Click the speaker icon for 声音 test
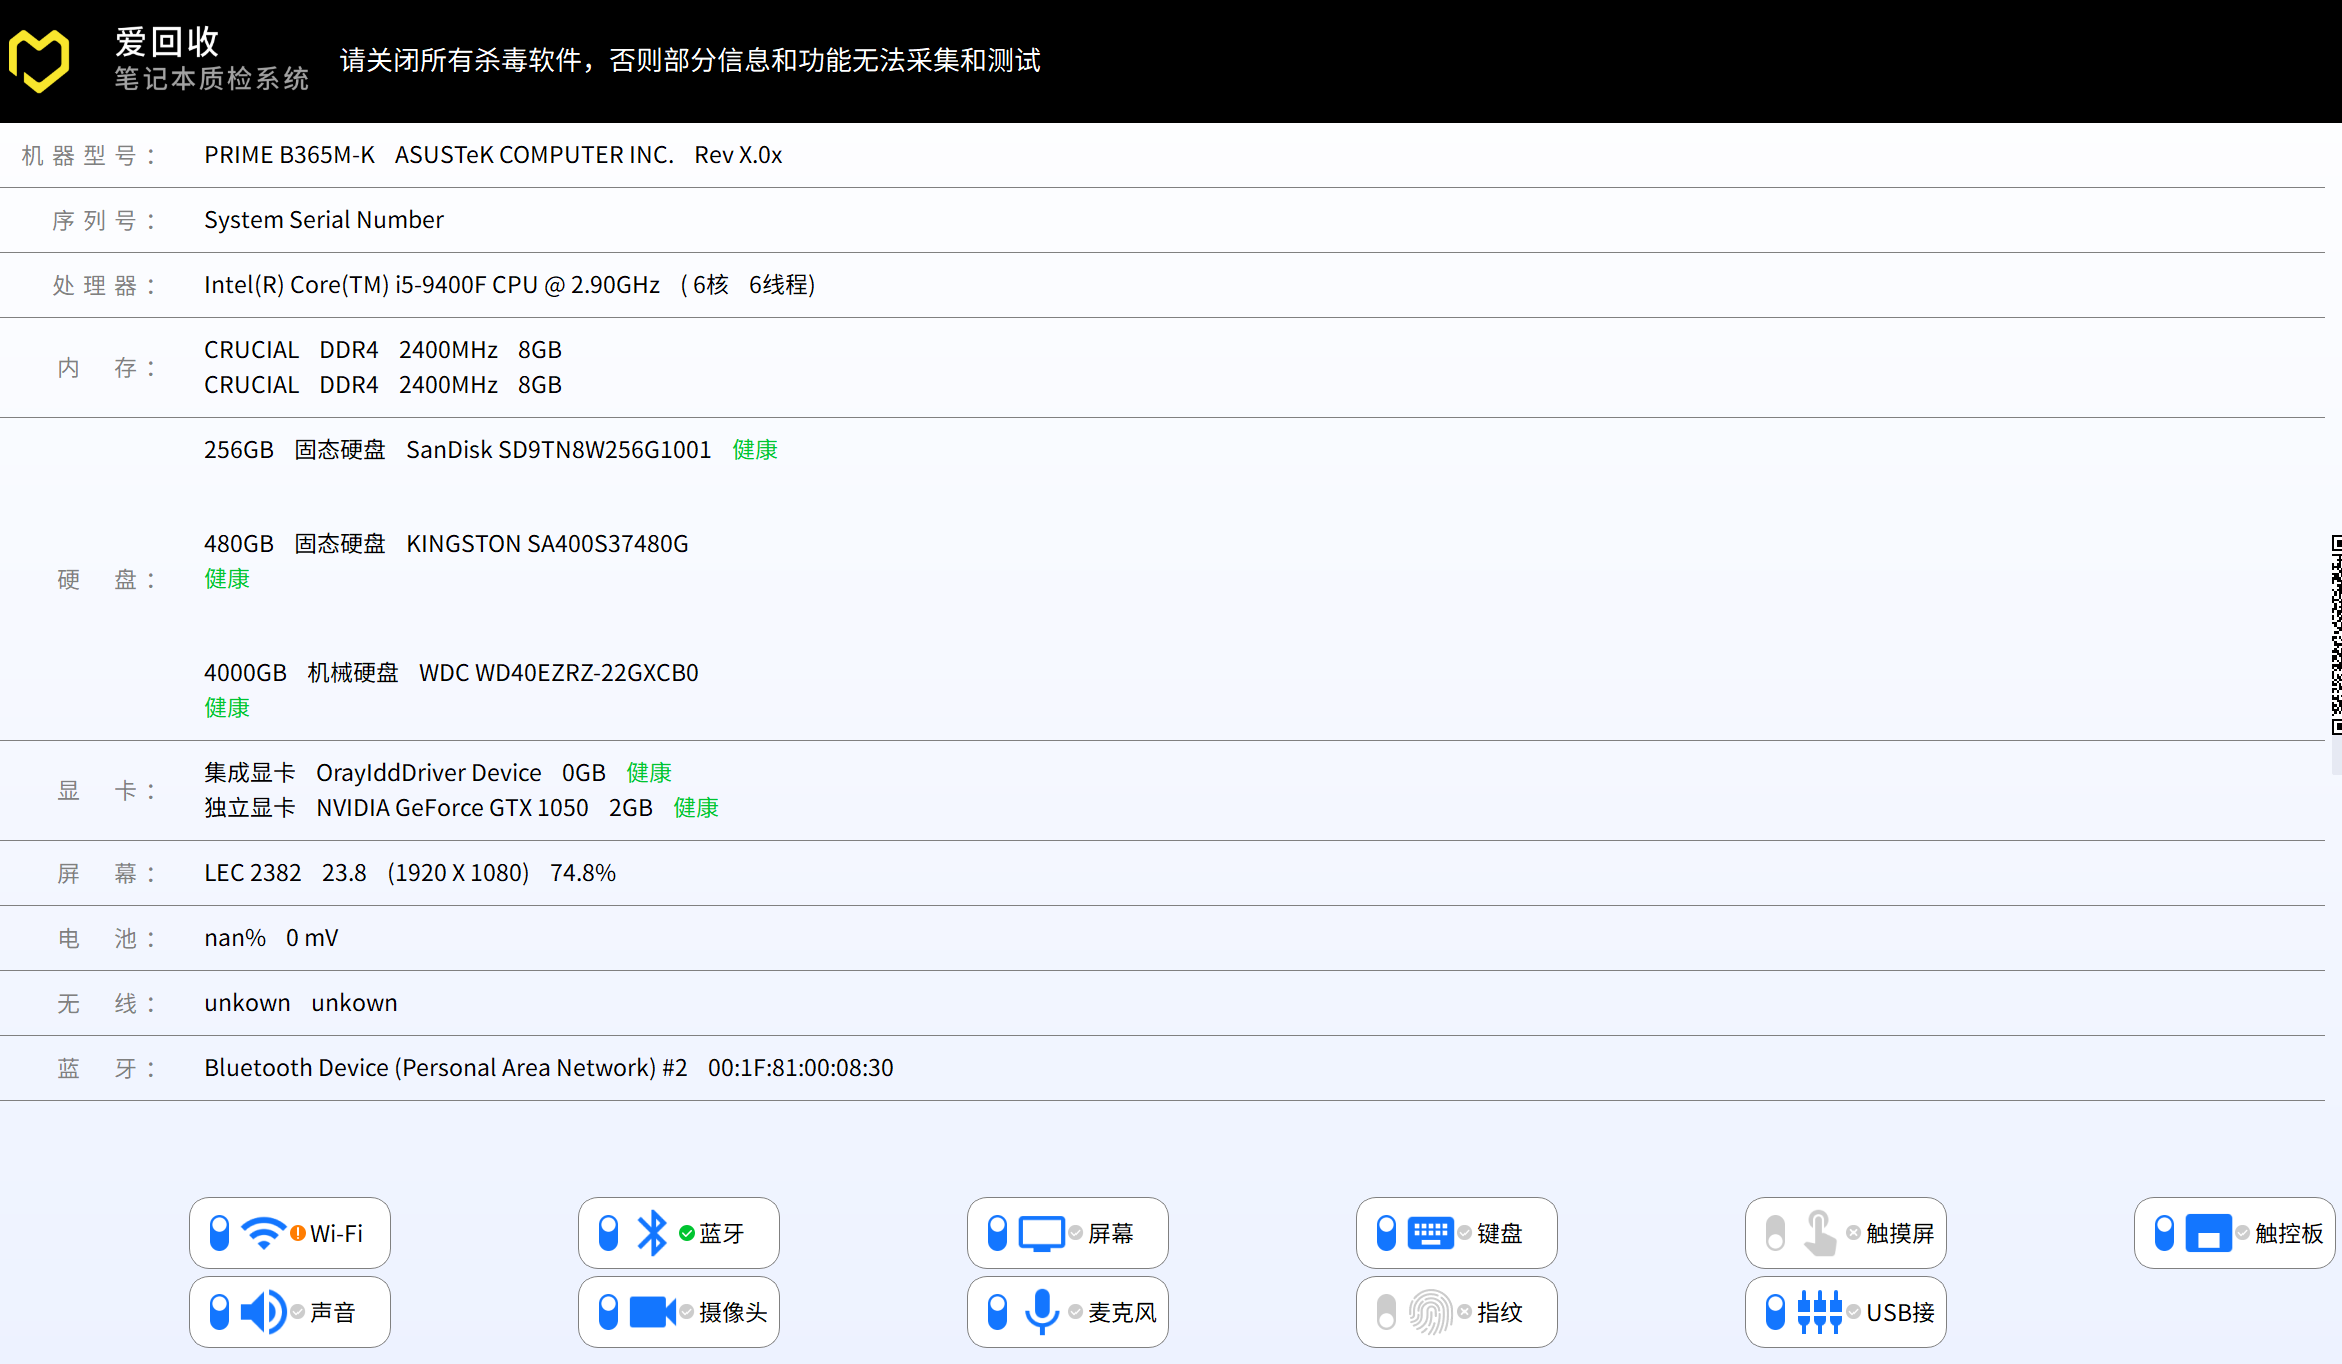2342x1364 pixels. click(265, 1312)
